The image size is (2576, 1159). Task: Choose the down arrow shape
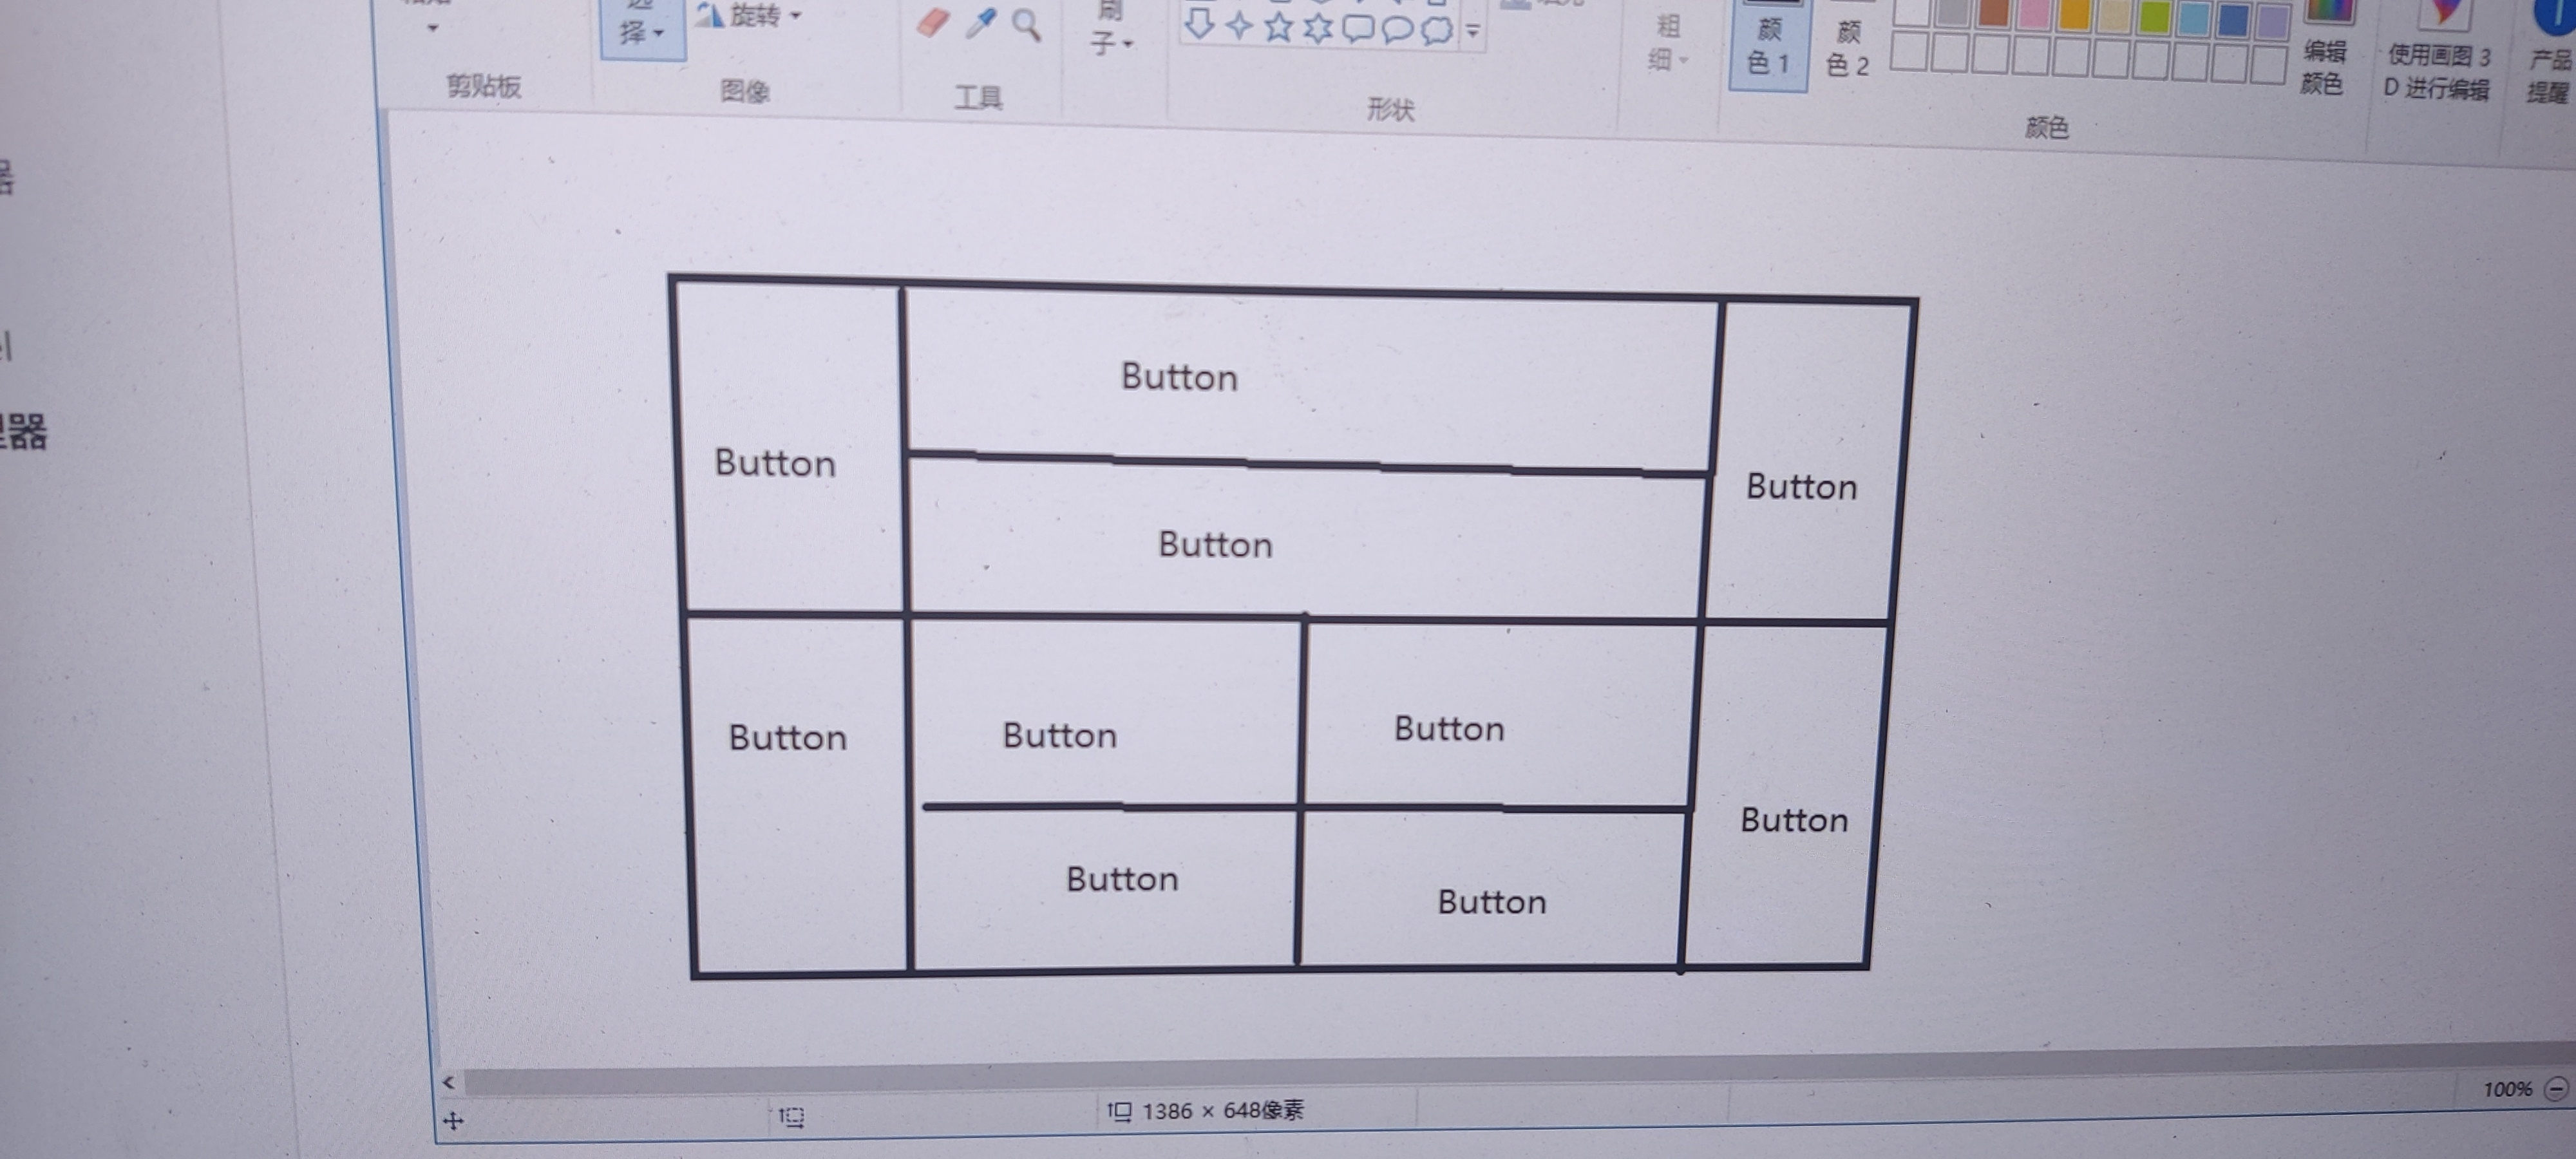[x=1199, y=23]
